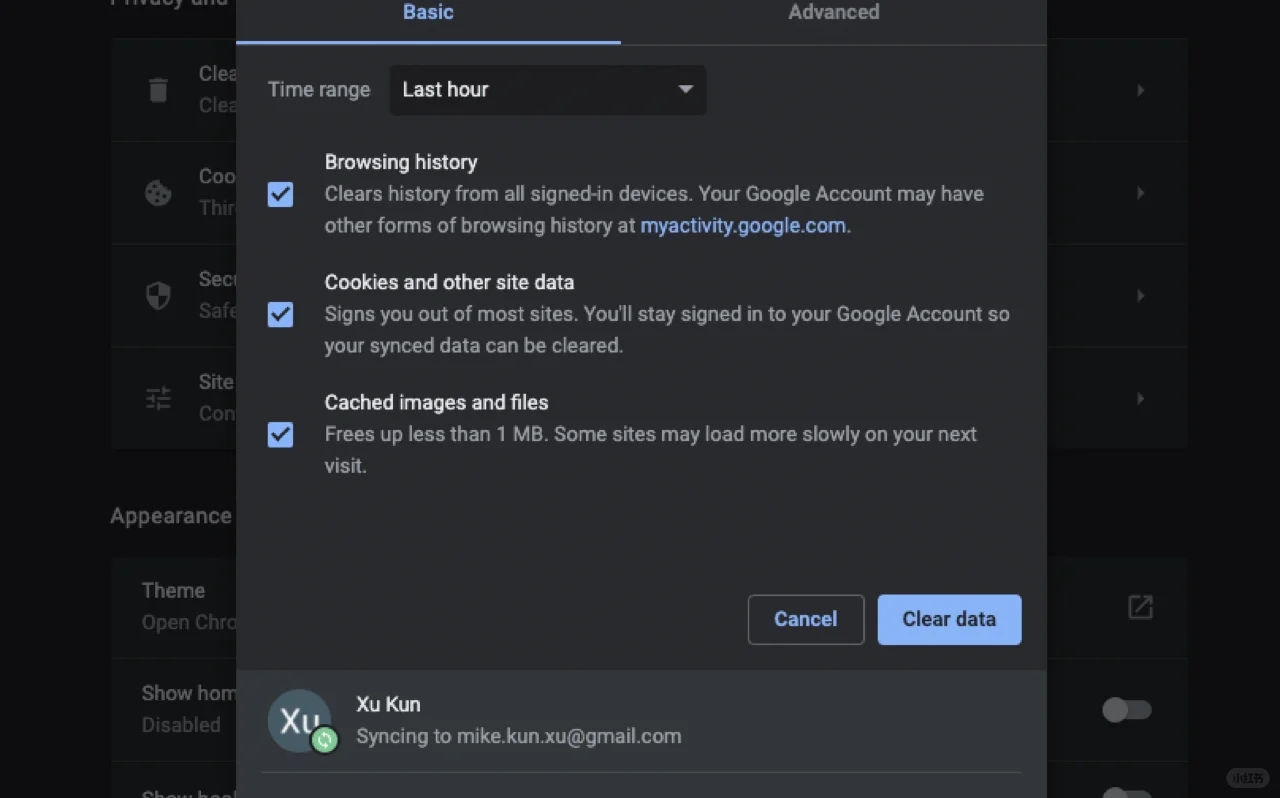Viewport: 1280px width, 798px height.
Task: Click the Cookies and other site data title
Action: tap(449, 282)
